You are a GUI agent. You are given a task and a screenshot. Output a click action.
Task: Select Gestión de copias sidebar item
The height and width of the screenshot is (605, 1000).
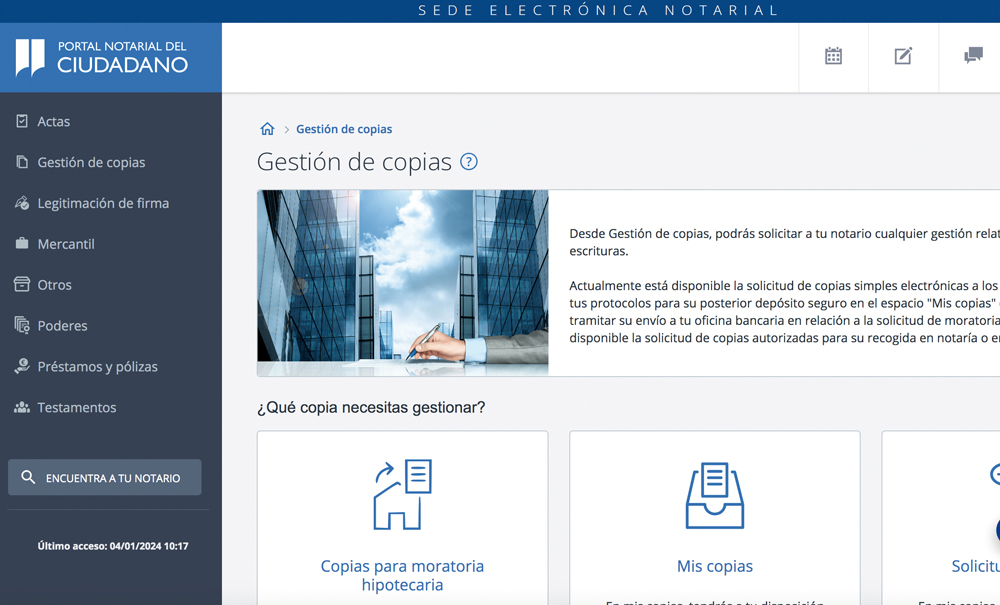pyautogui.click(x=91, y=162)
